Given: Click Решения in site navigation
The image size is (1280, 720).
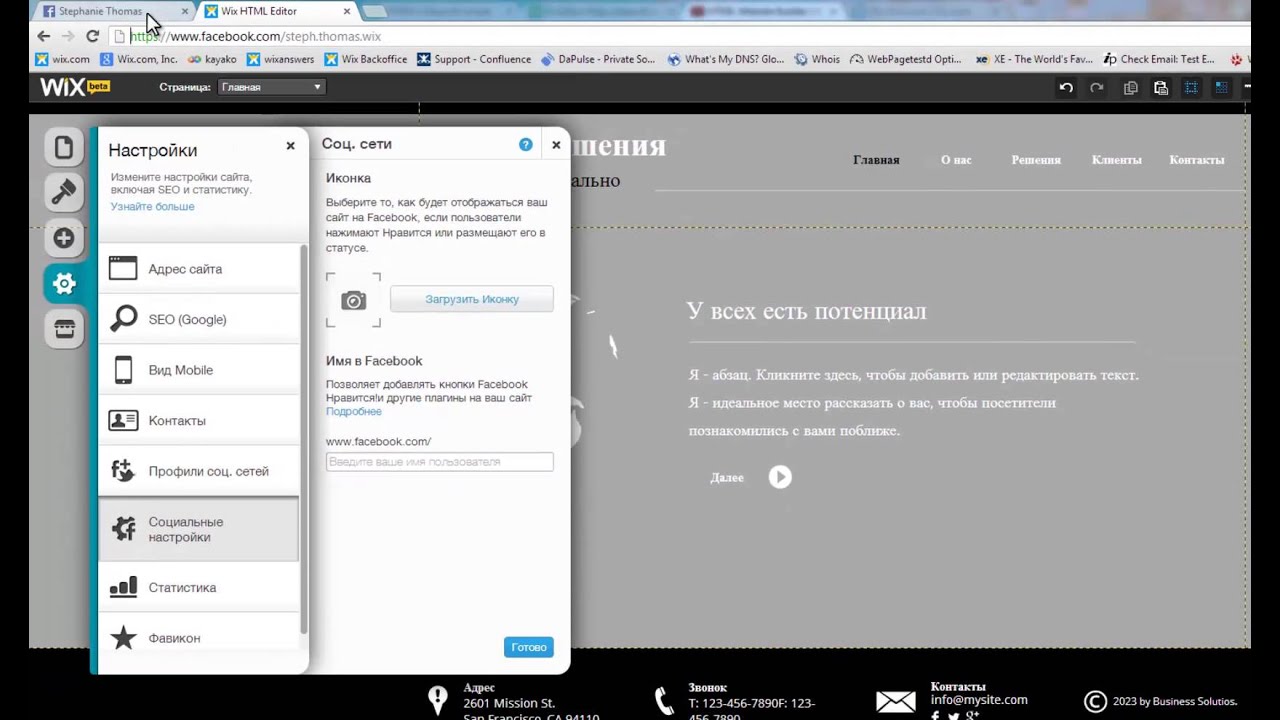Looking at the screenshot, I should click(x=1036, y=160).
